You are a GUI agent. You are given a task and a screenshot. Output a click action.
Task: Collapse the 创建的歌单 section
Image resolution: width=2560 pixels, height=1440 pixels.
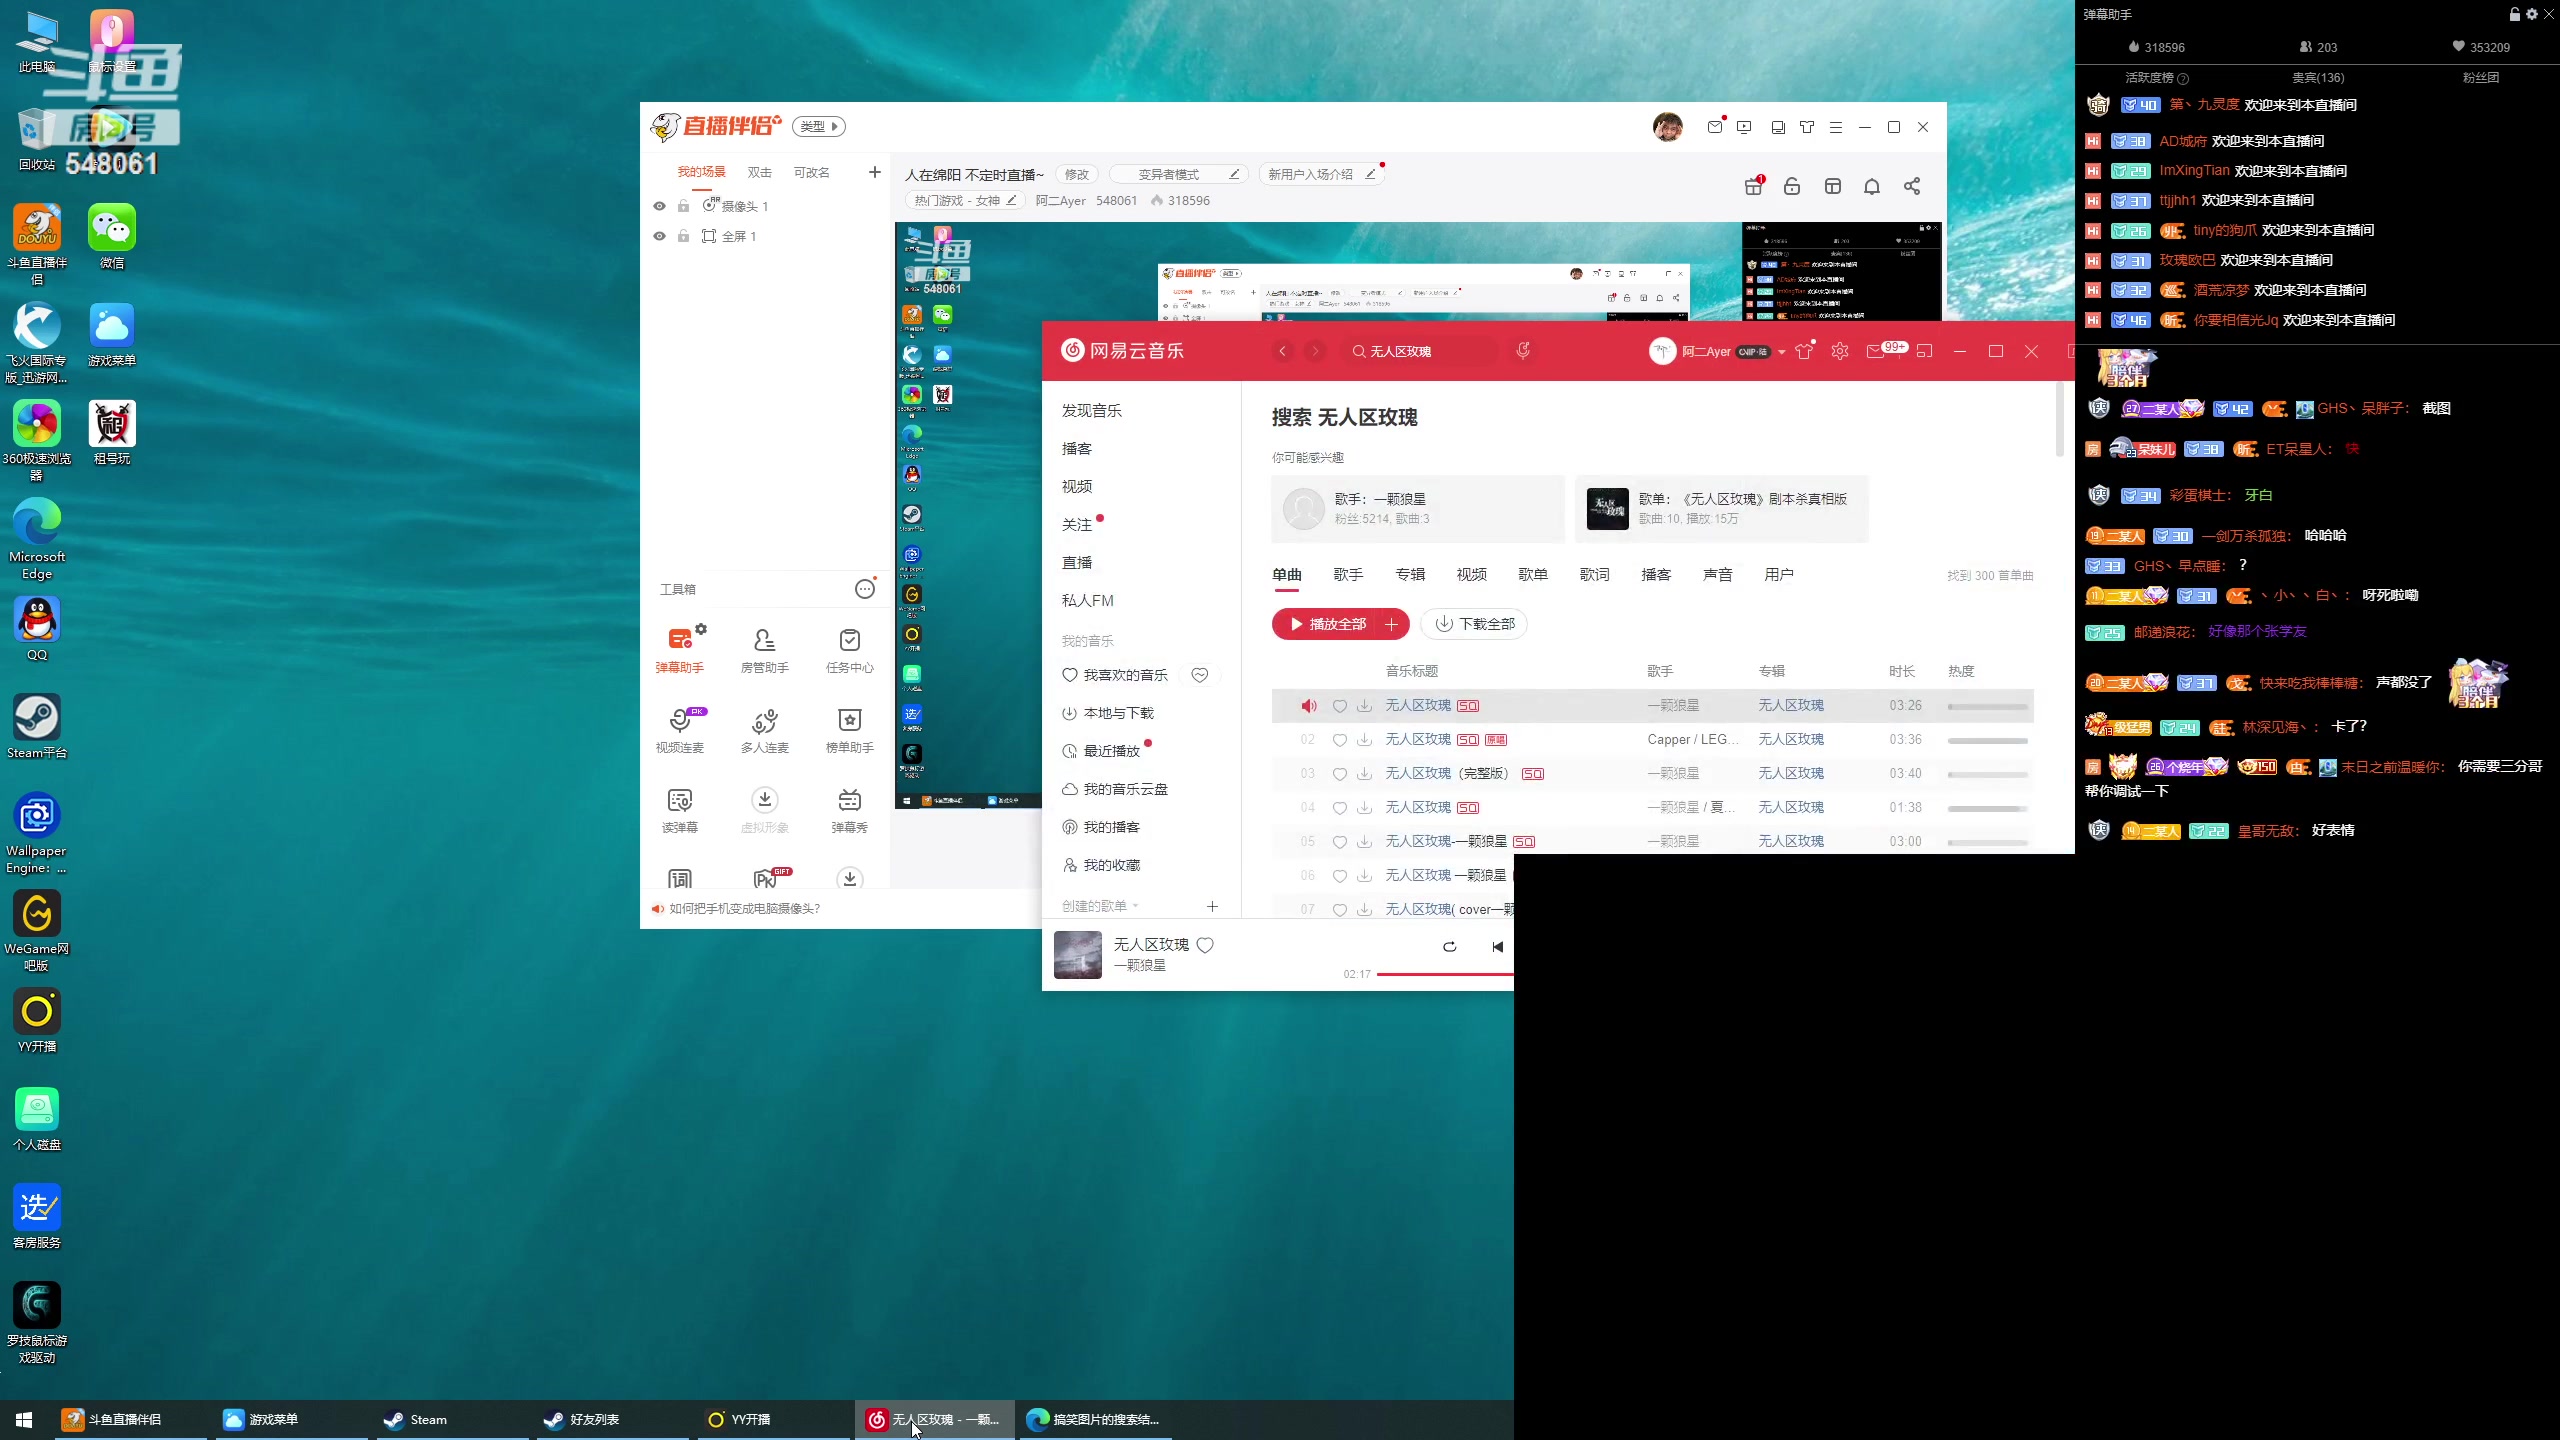click(x=1100, y=906)
